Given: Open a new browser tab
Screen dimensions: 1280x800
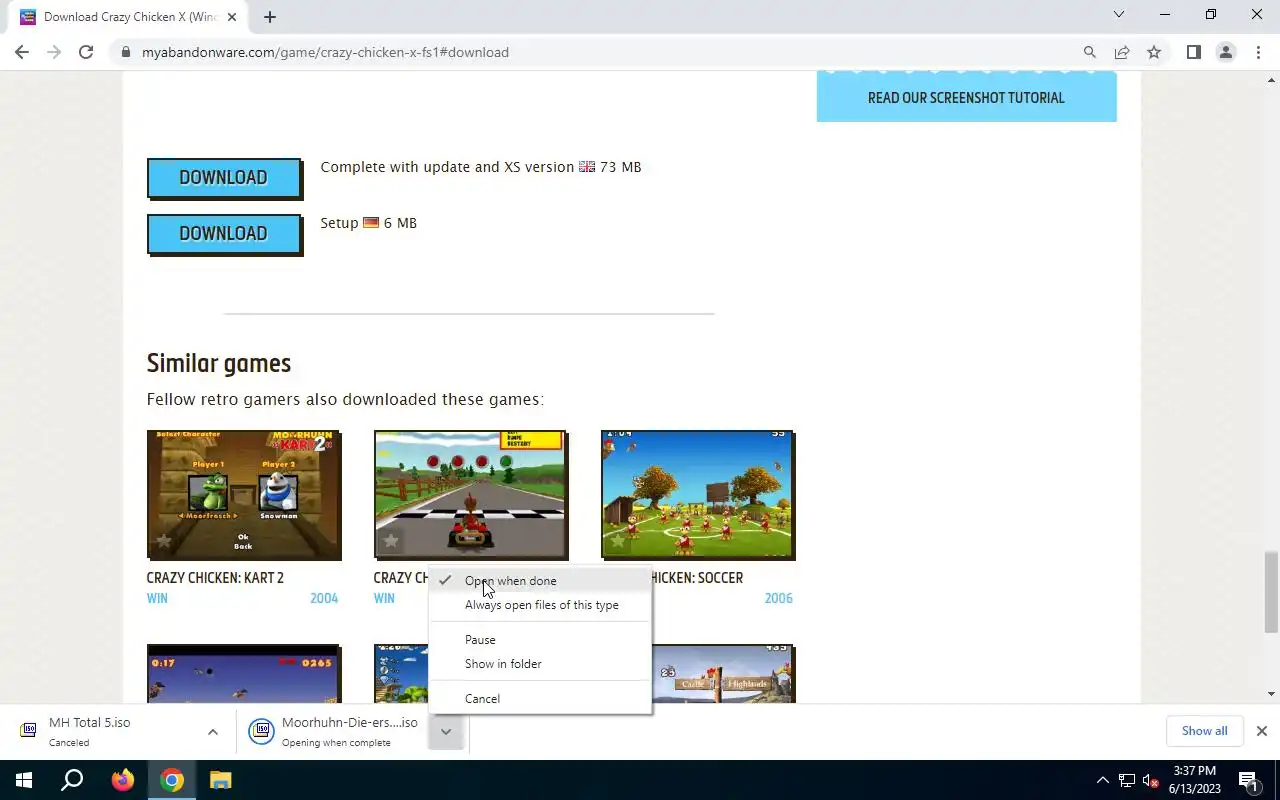Looking at the screenshot, I should (x=270, y=17).
